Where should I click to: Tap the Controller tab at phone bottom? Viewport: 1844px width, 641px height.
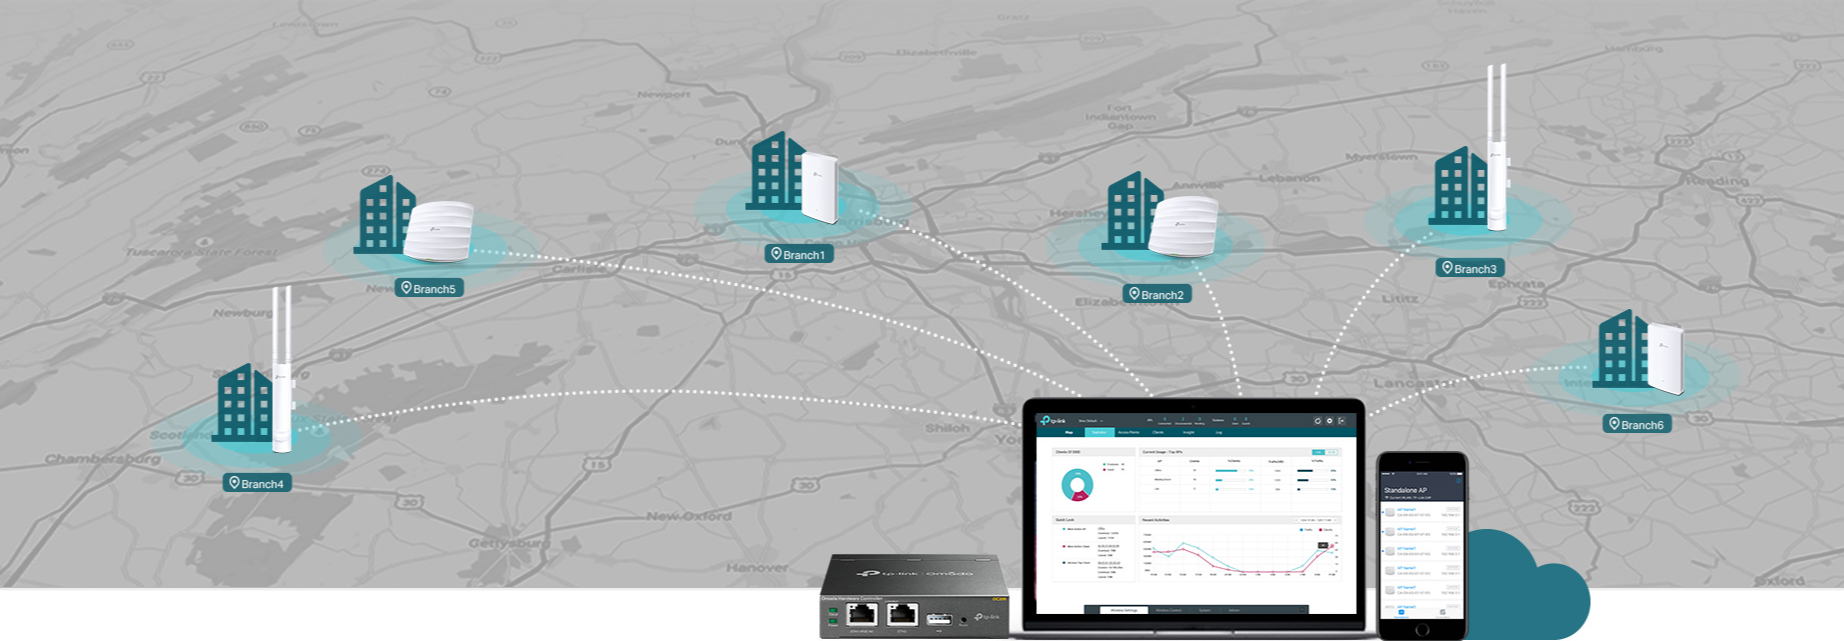point(1442,614)
